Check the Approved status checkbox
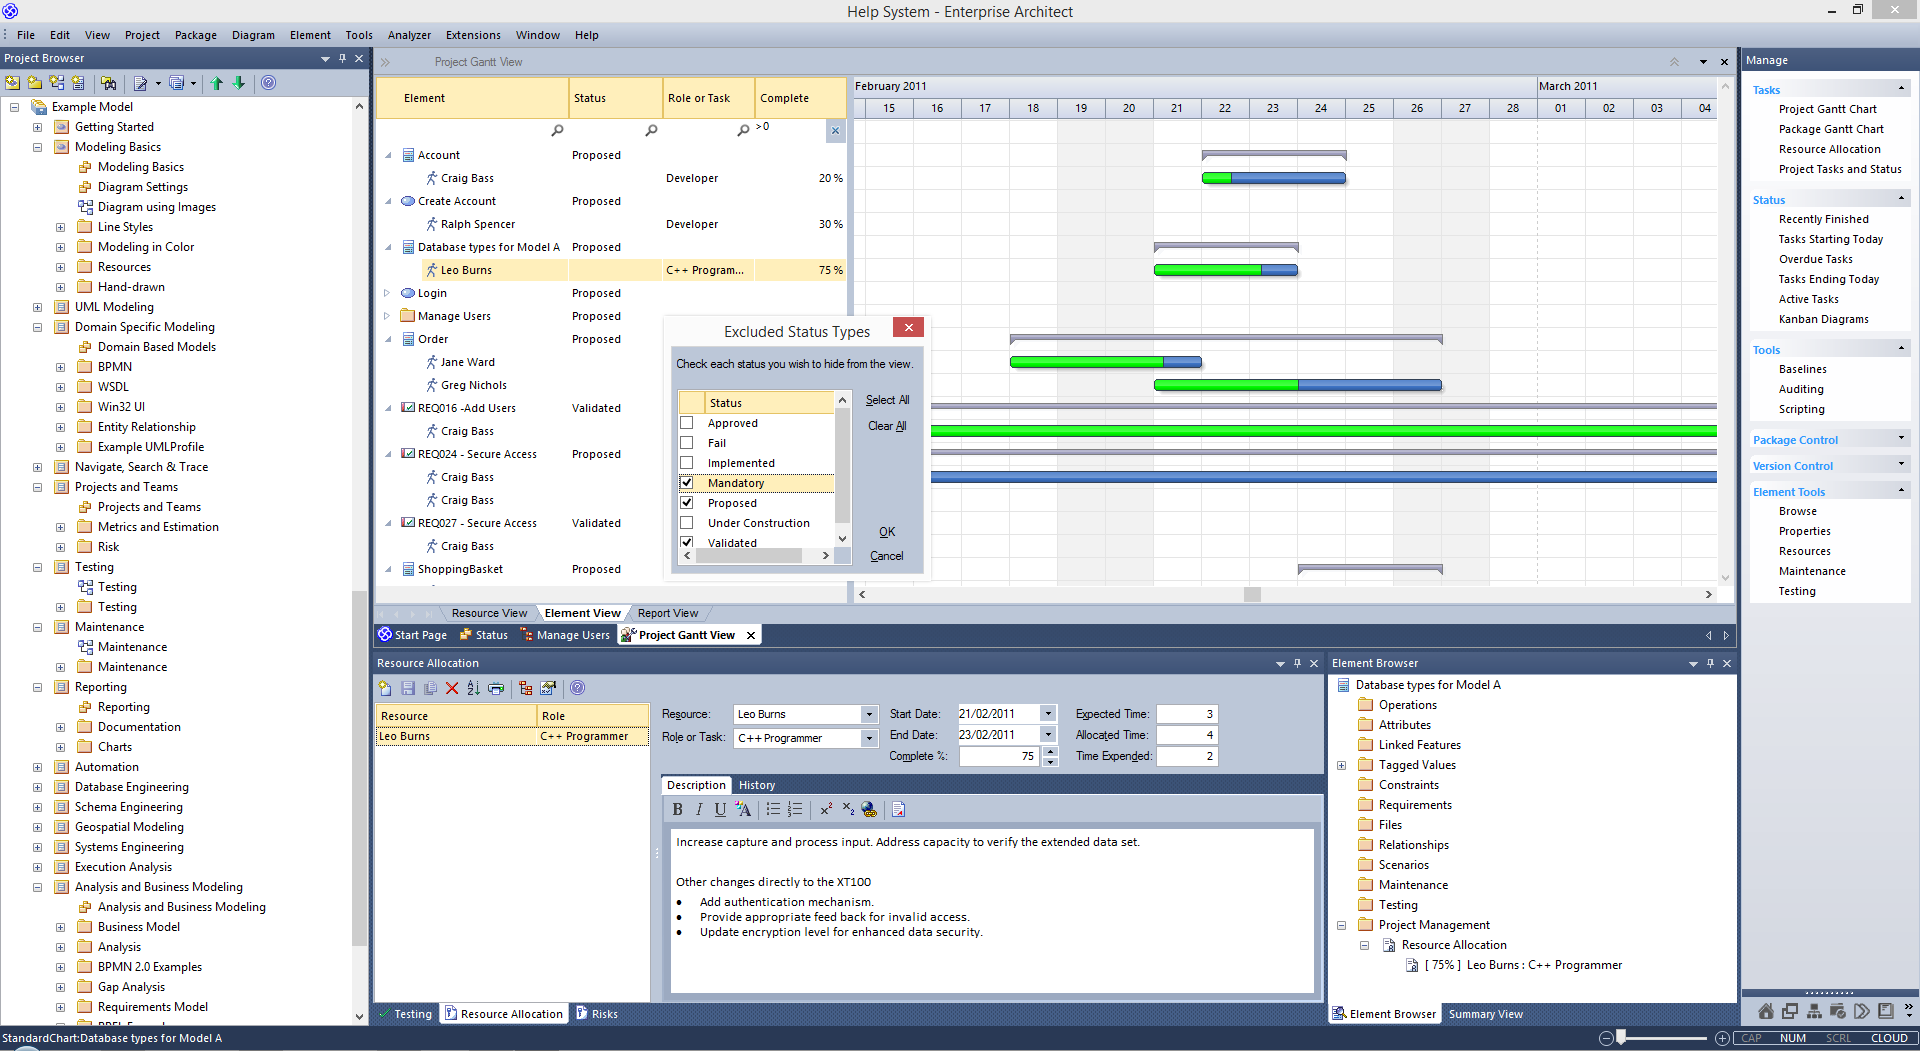Viewport: 1920px width, 1051px height. 687,423
